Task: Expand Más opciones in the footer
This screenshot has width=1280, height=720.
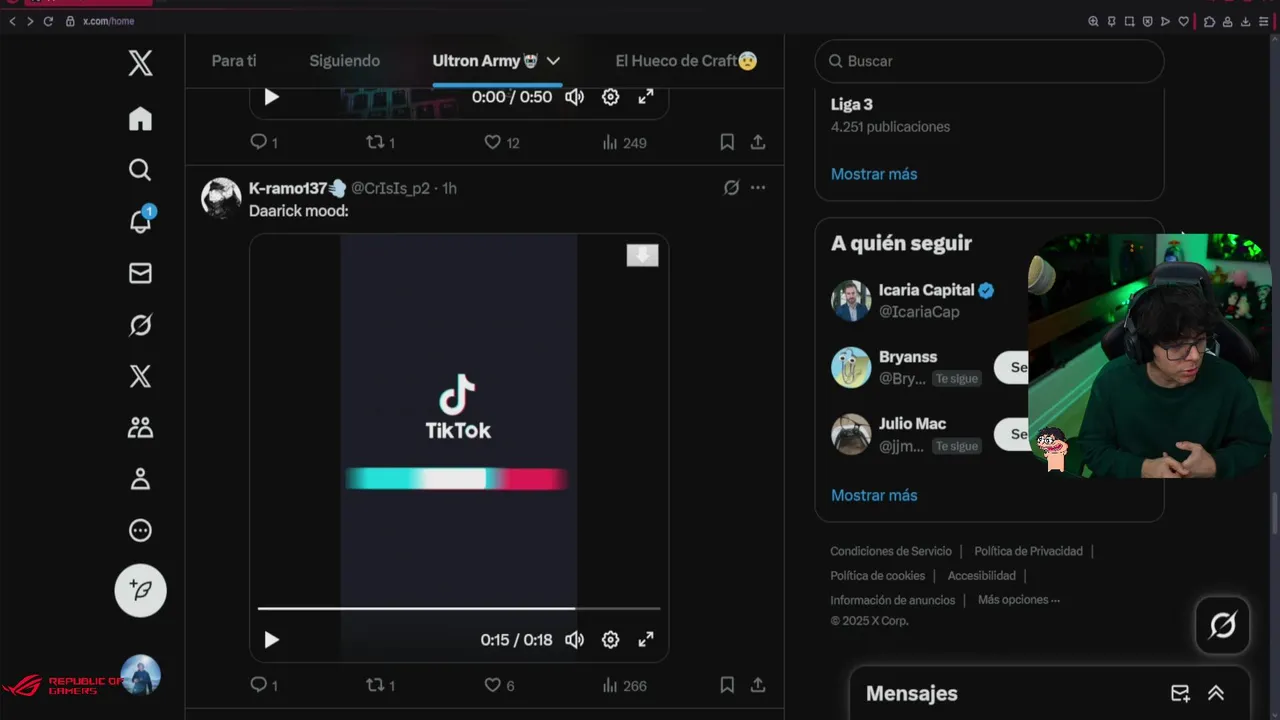Action: pyautogui.click(x=1019, y=600)
